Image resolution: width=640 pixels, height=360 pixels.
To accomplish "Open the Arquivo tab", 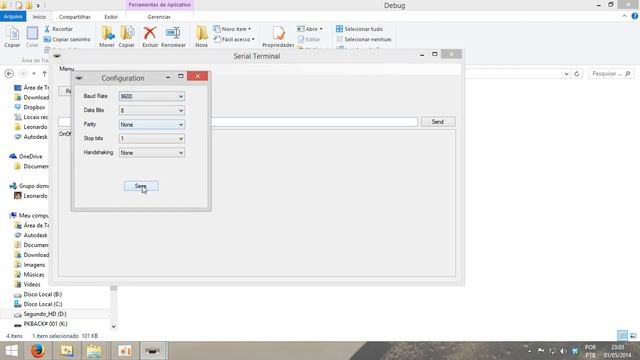I will [13, 17].
